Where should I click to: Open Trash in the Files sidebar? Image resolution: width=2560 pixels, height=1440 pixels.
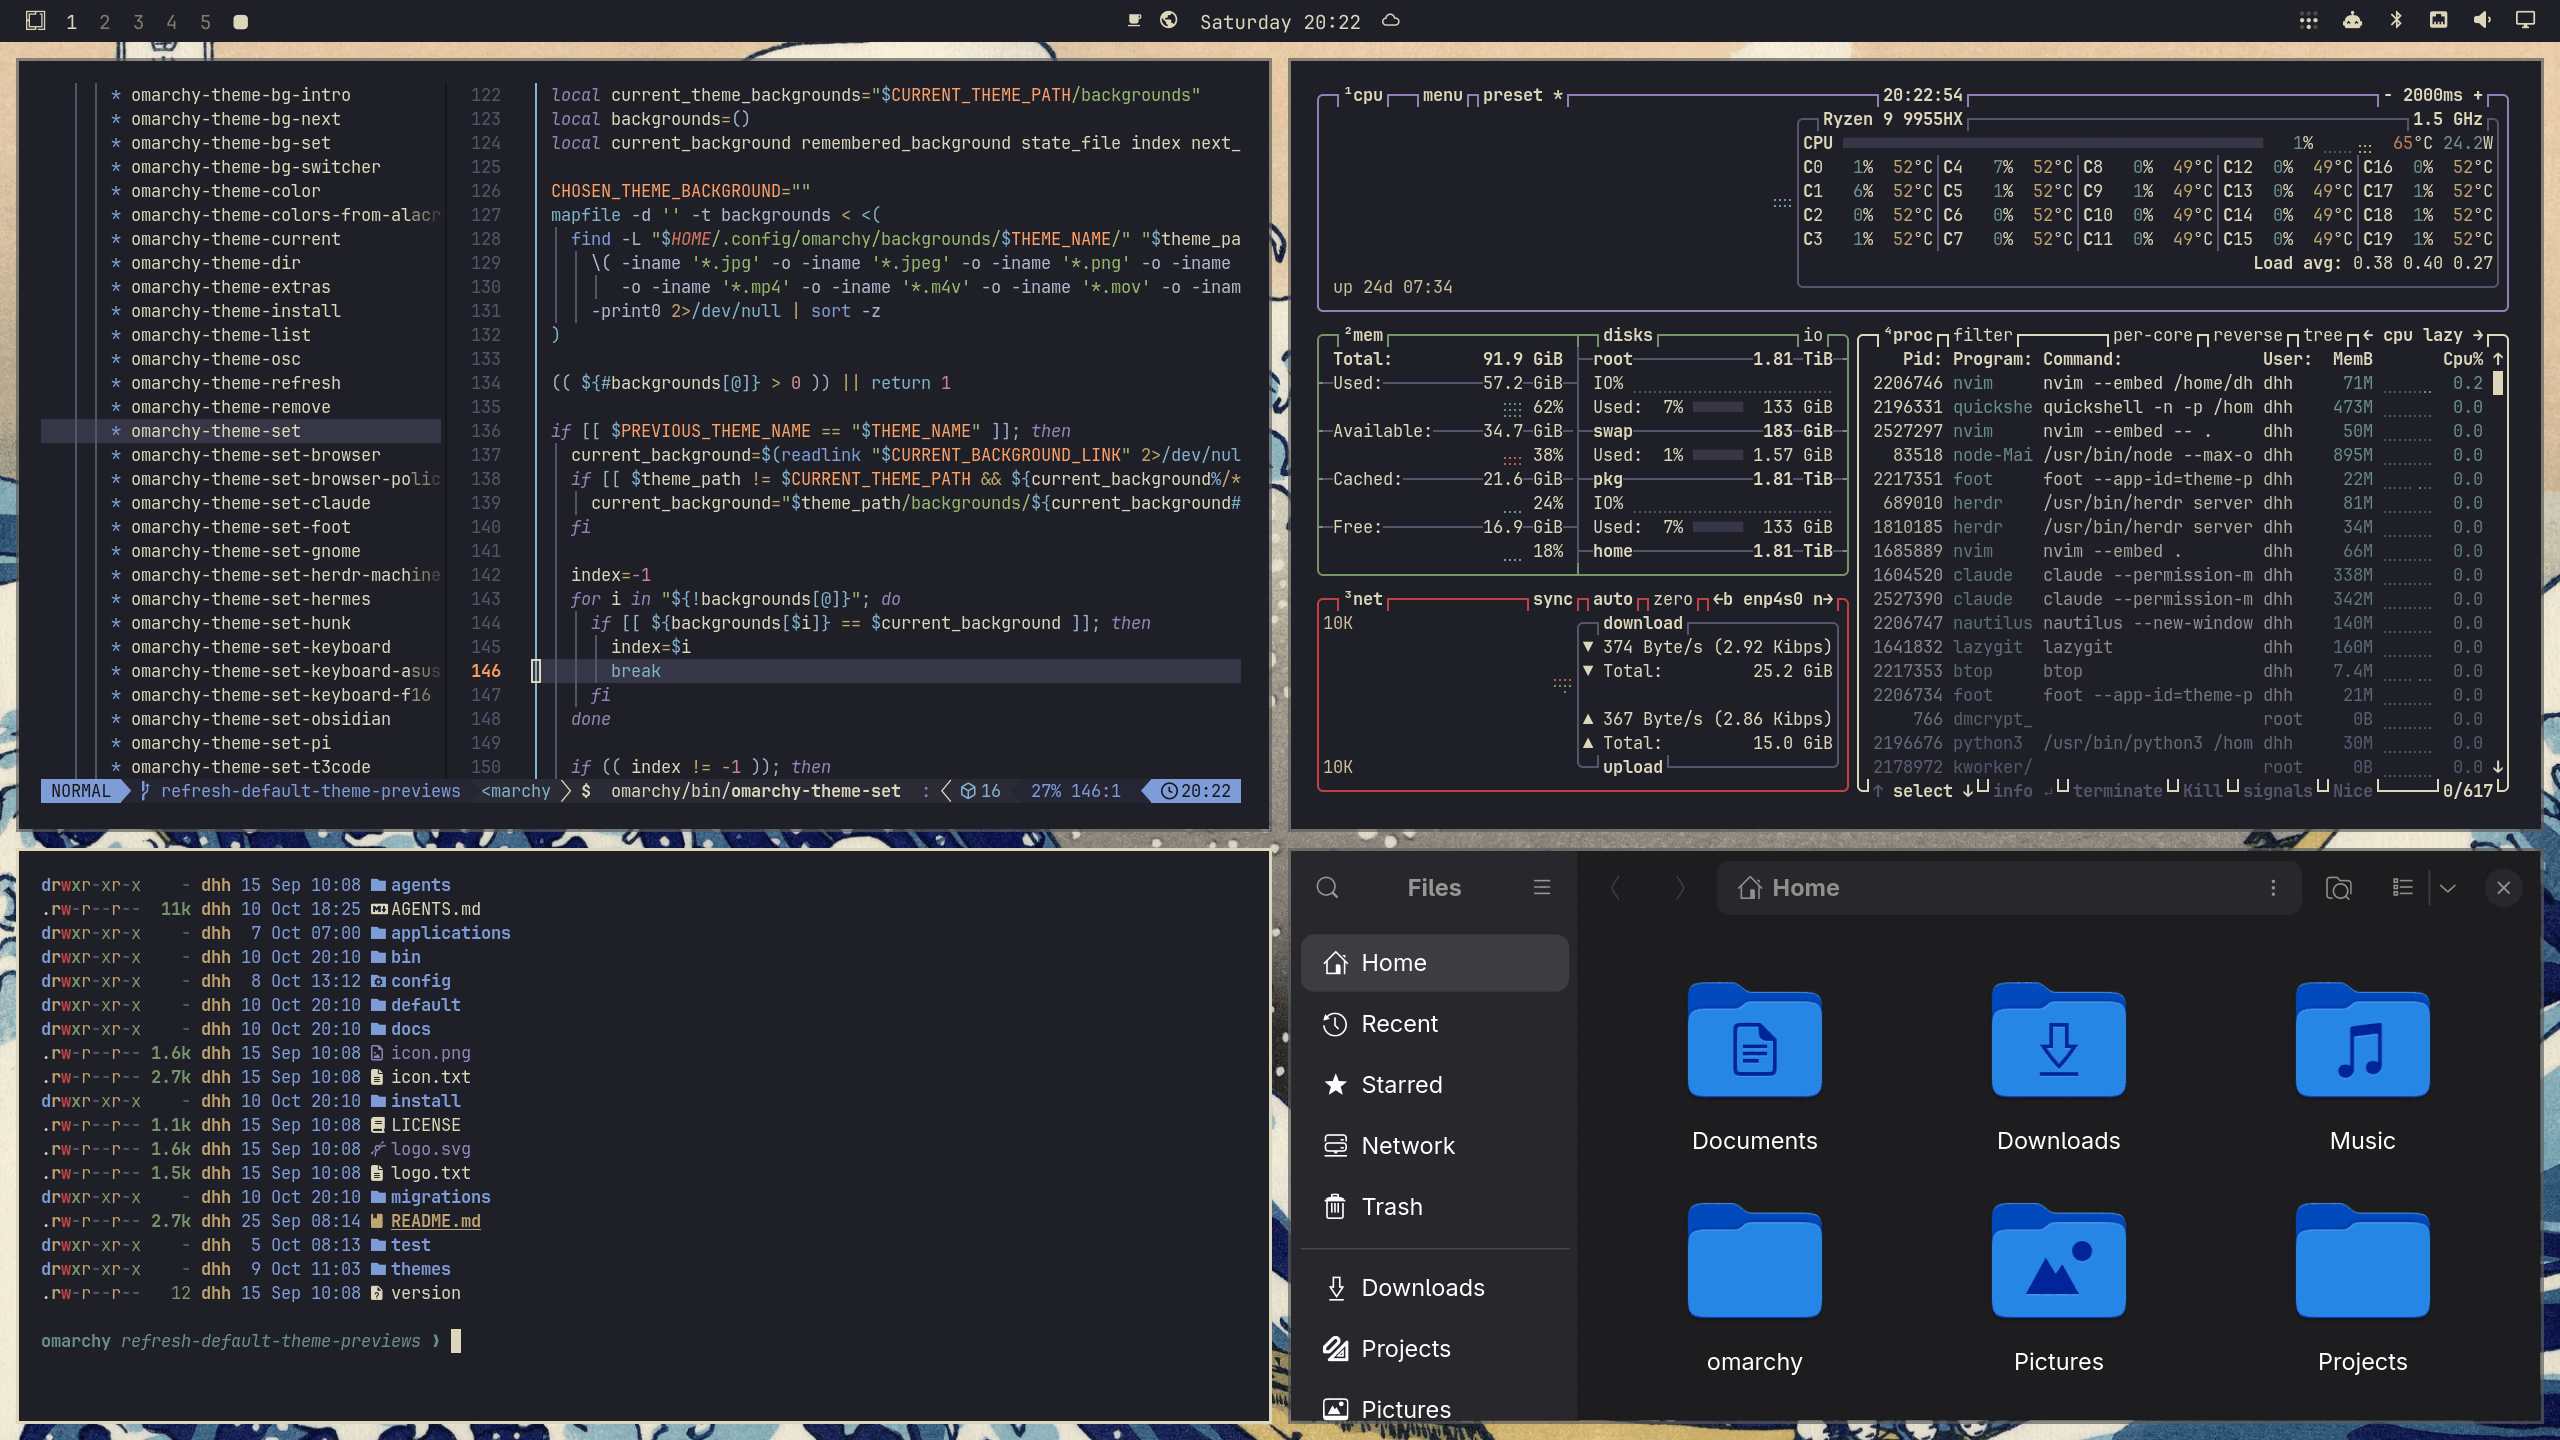click(1434, 1207)
